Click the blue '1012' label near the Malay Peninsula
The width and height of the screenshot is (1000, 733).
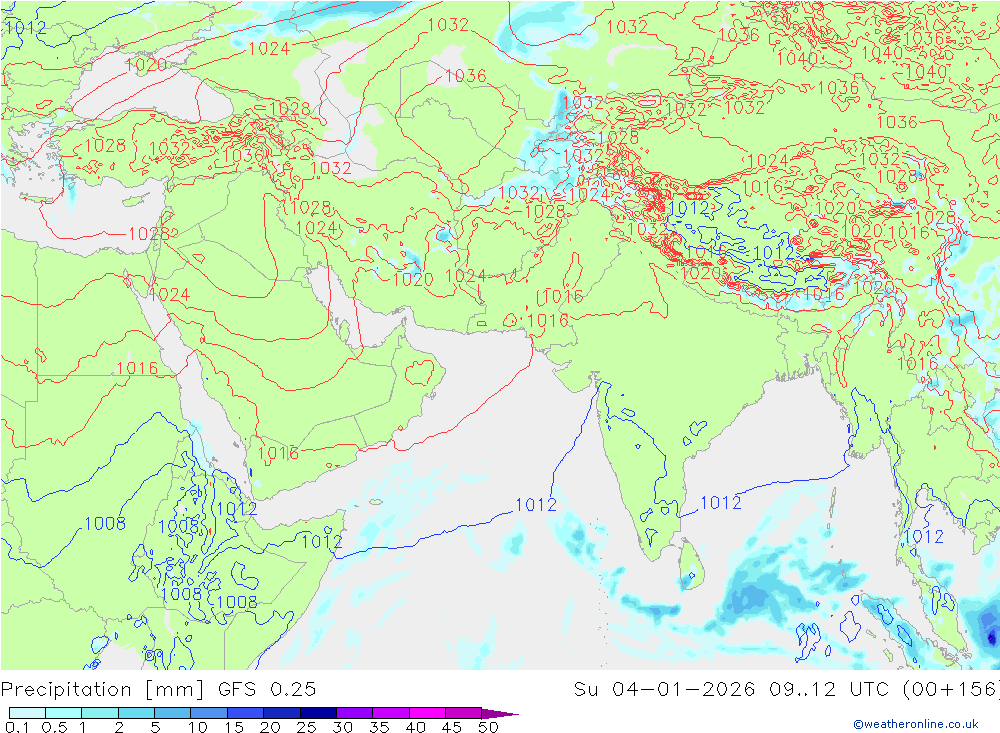click(923, 537)
